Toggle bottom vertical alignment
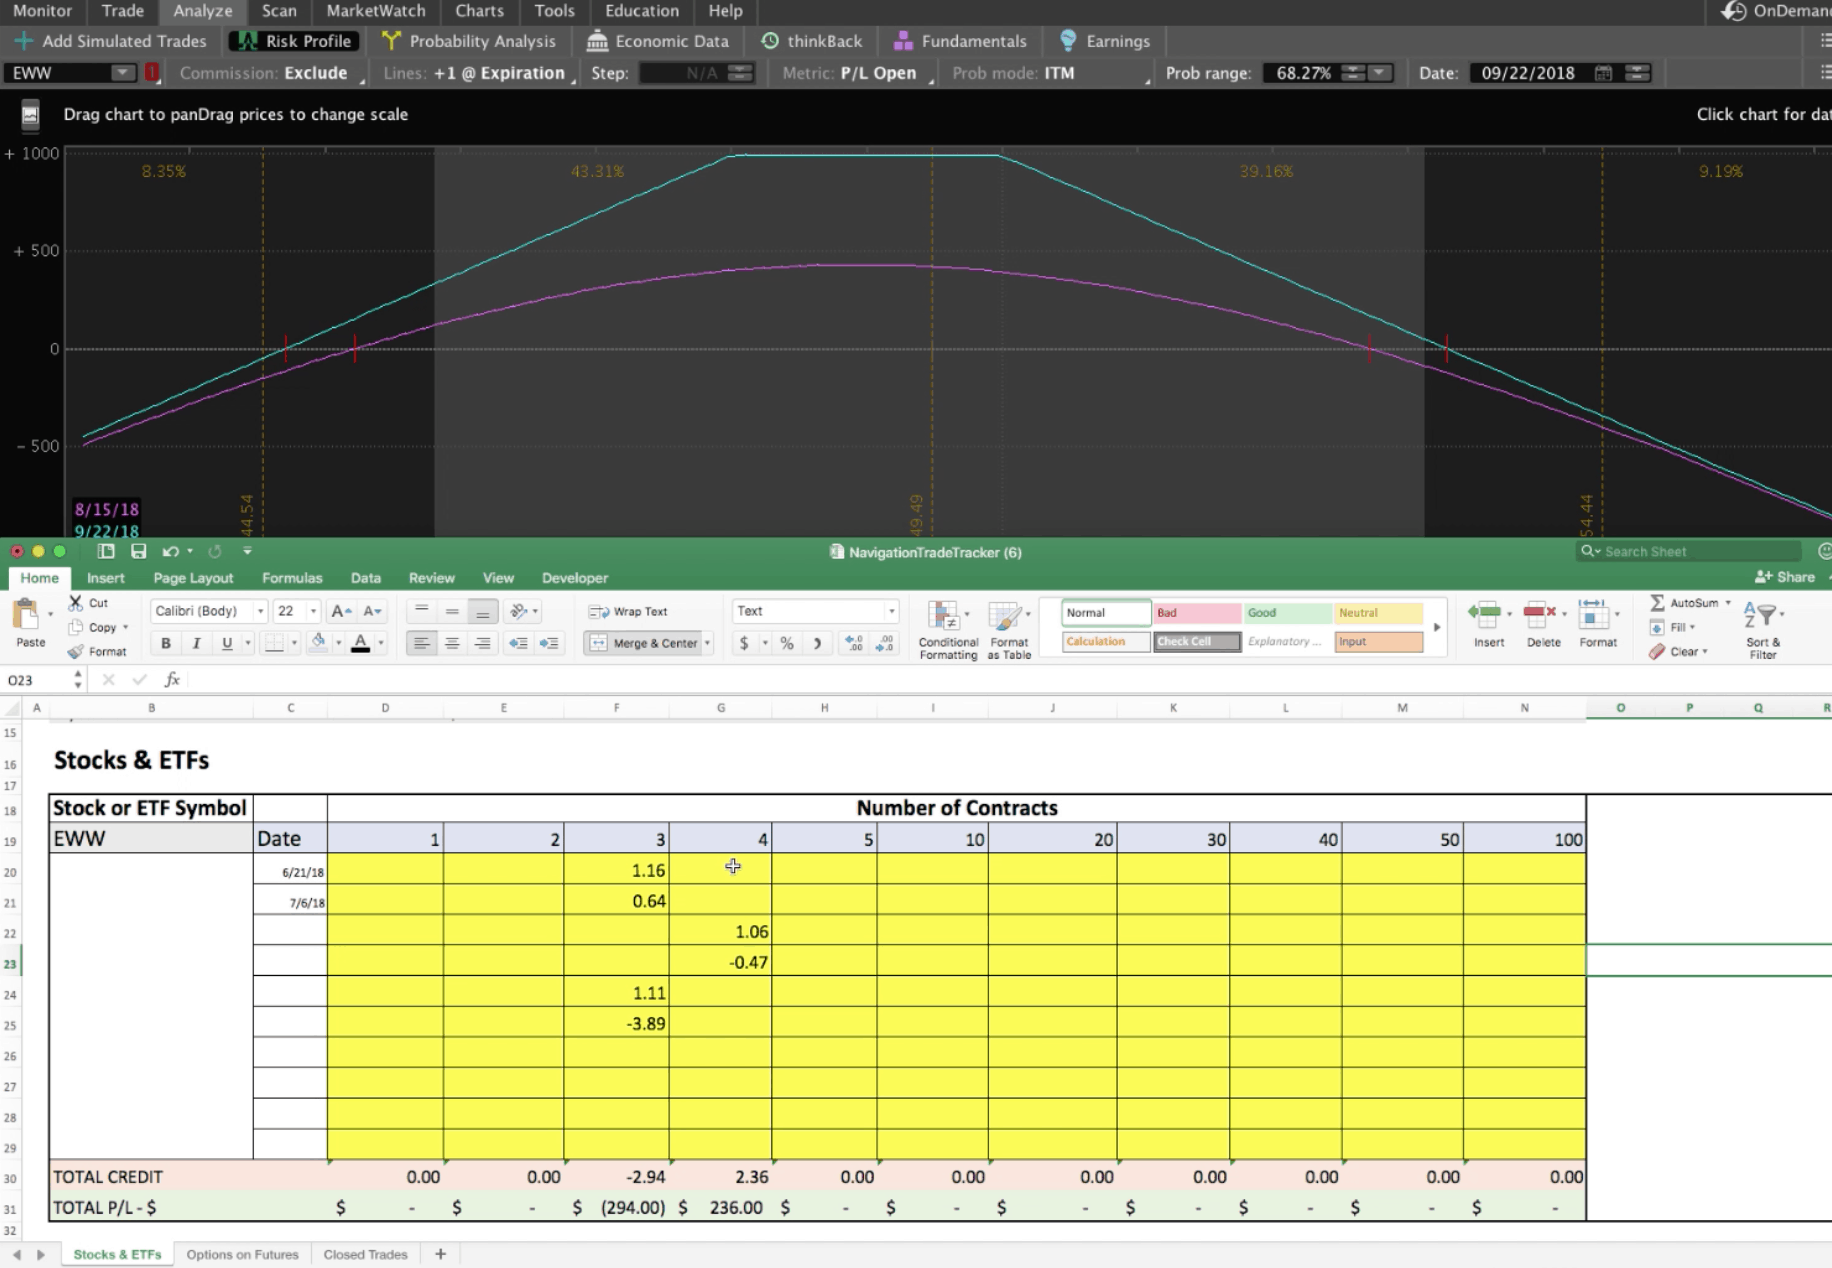Image resolution: width=1832 pixels, height=1268 pixels. [482, 611]
